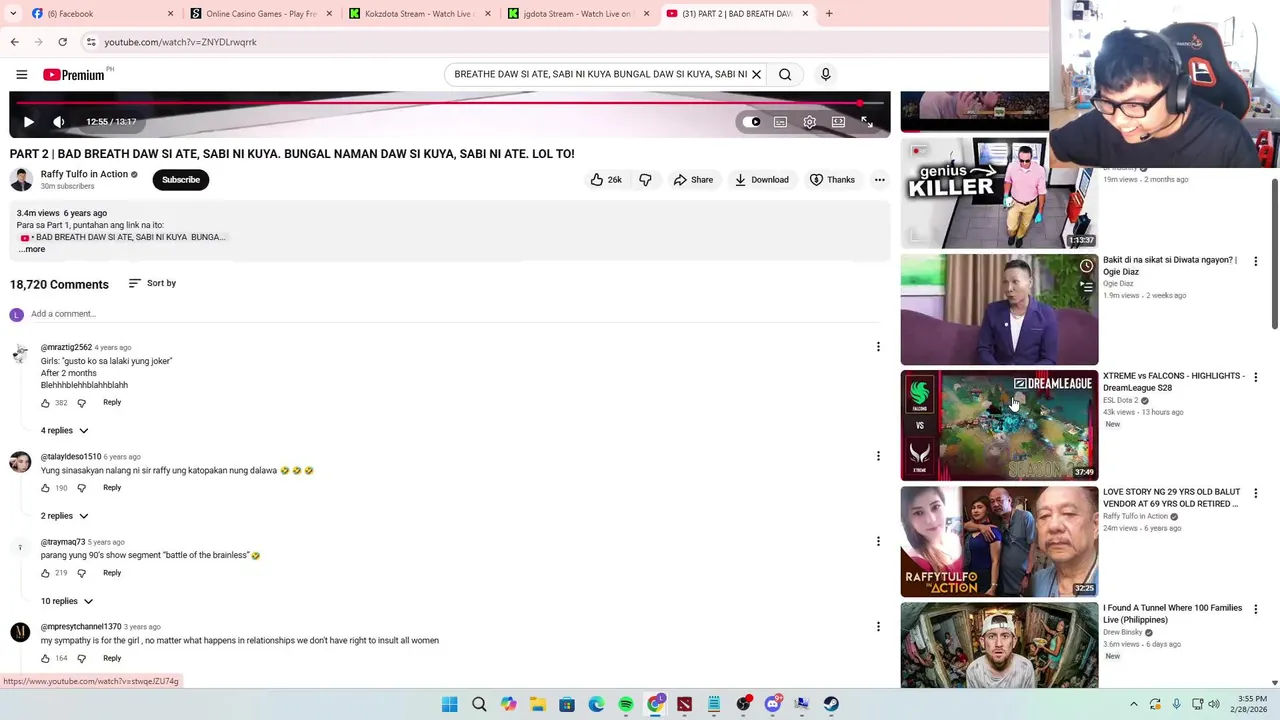Start voice search with the microphone

click(825, 74)
